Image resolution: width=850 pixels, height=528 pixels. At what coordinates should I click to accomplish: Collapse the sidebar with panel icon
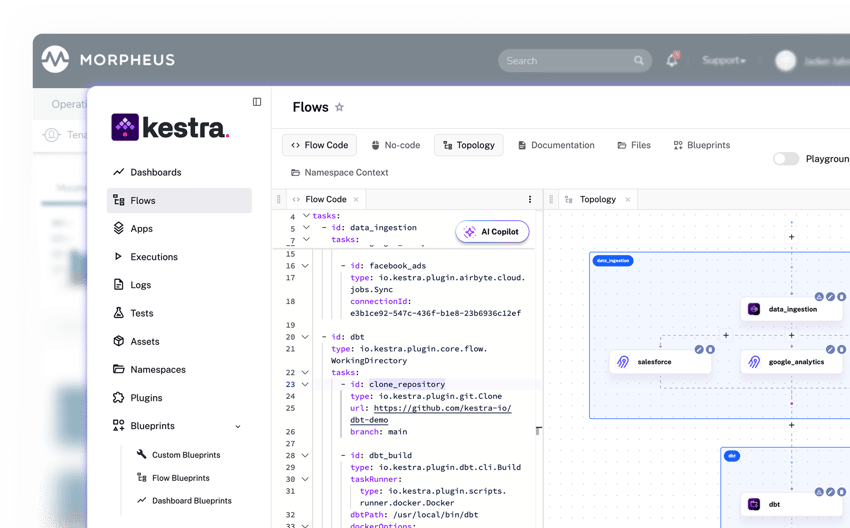pos(257,102)
